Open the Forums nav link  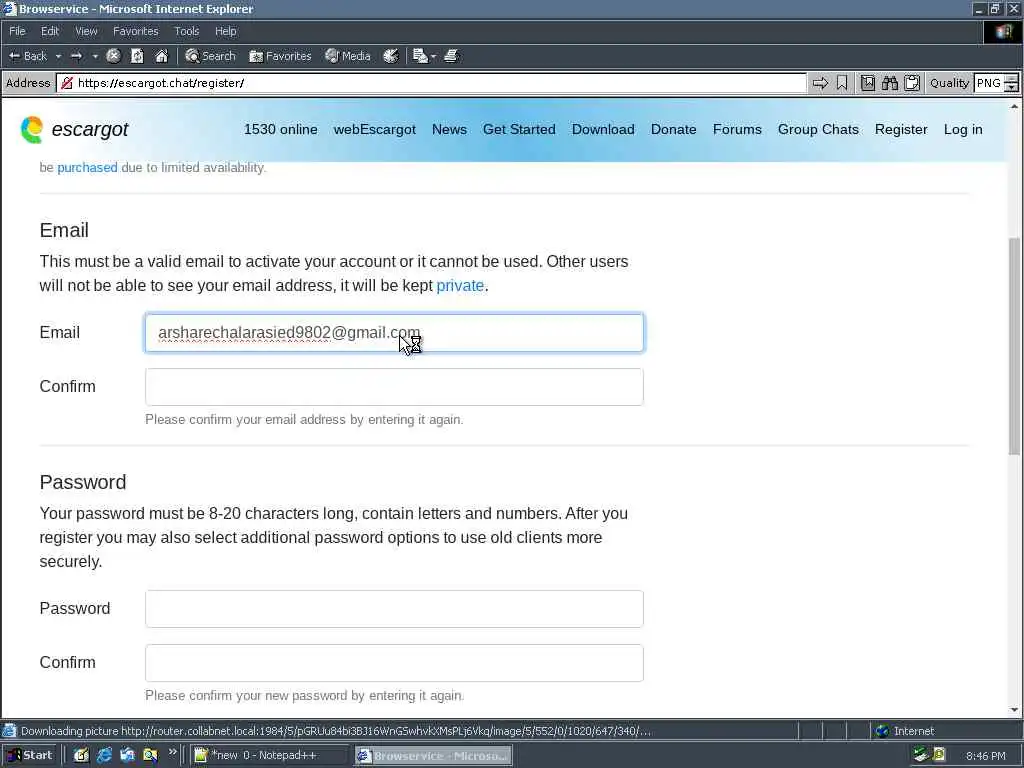tap(737, 129)
